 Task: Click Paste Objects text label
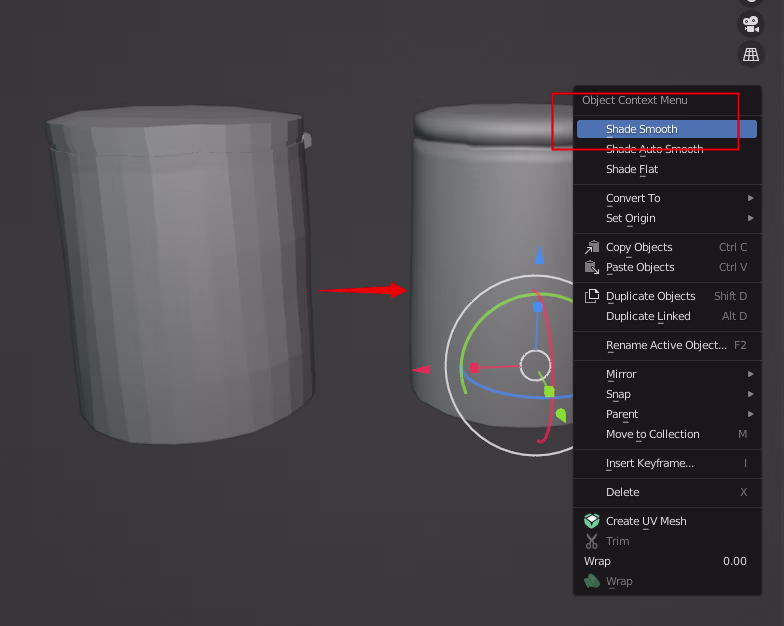click(x=640, y=268)
